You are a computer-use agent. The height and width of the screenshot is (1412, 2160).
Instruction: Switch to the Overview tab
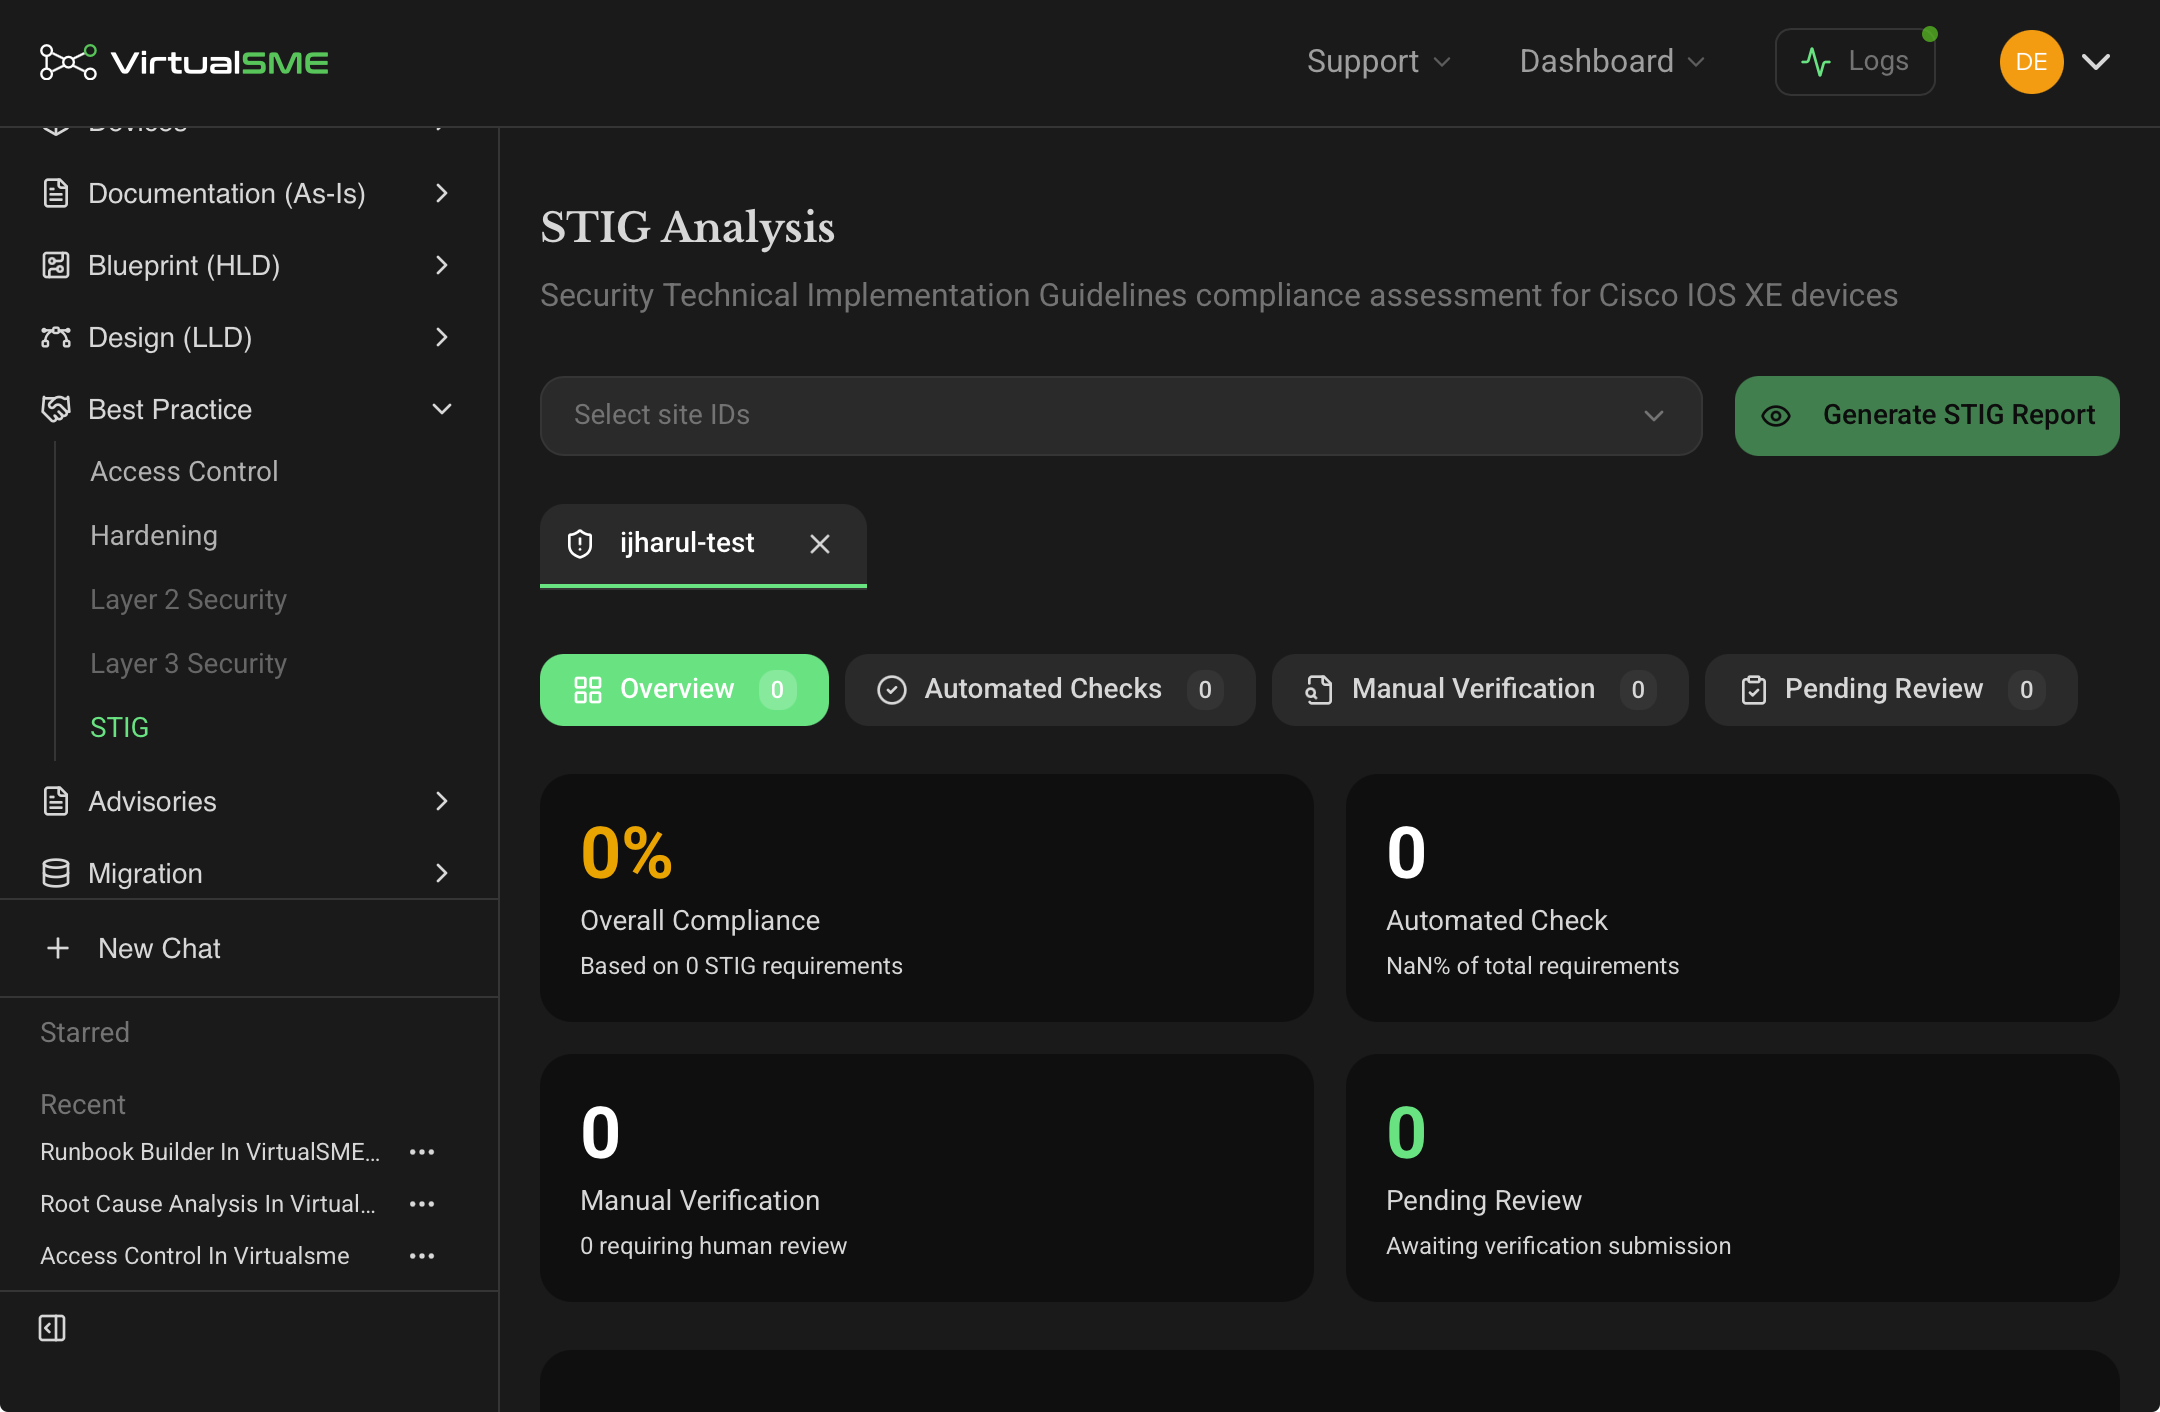pyautogui.click(x=684, y=690)
